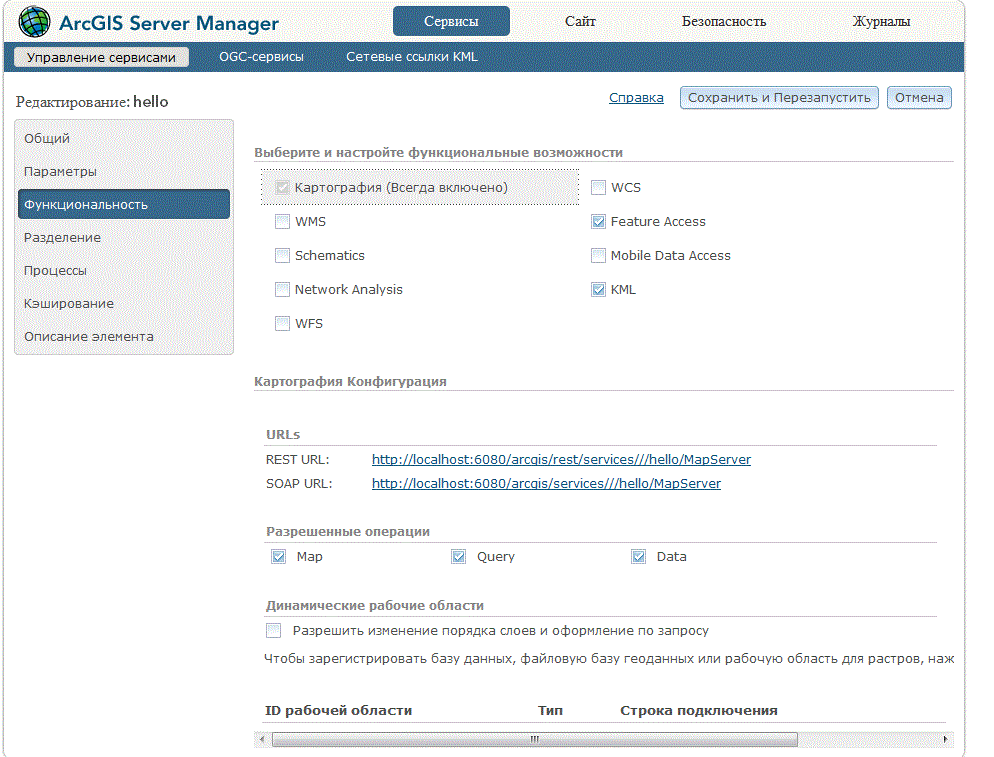This screenshot has height=757, width=994.
Task: Click the Отмена button
Action: click(919, 98)
